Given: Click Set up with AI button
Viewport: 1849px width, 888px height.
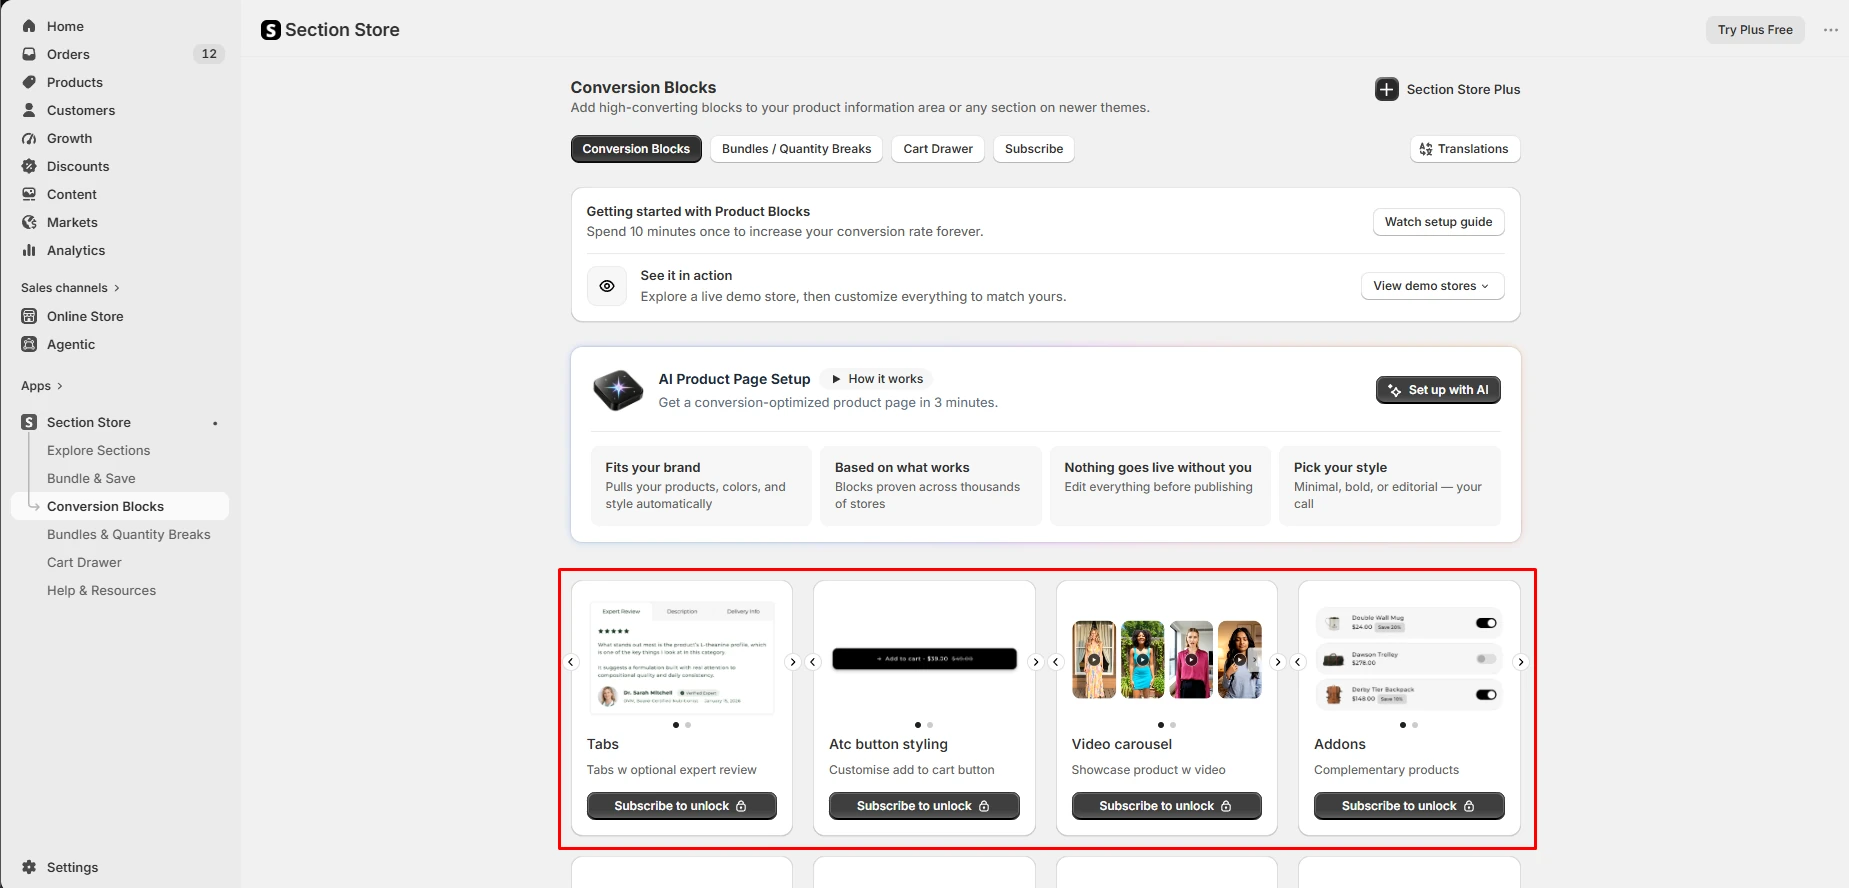Looking at the screenshot, I should click(1438, 390).
